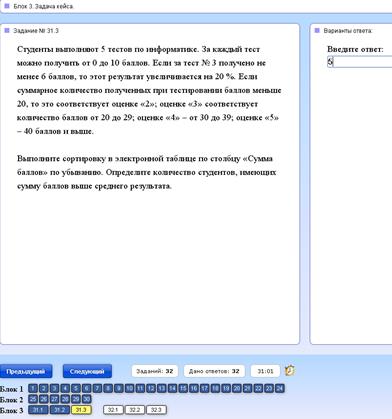Image resolution: width=392 pixels, height=419 pixels.
Task: Open question 12 in Блок 1
Action: 151,388
